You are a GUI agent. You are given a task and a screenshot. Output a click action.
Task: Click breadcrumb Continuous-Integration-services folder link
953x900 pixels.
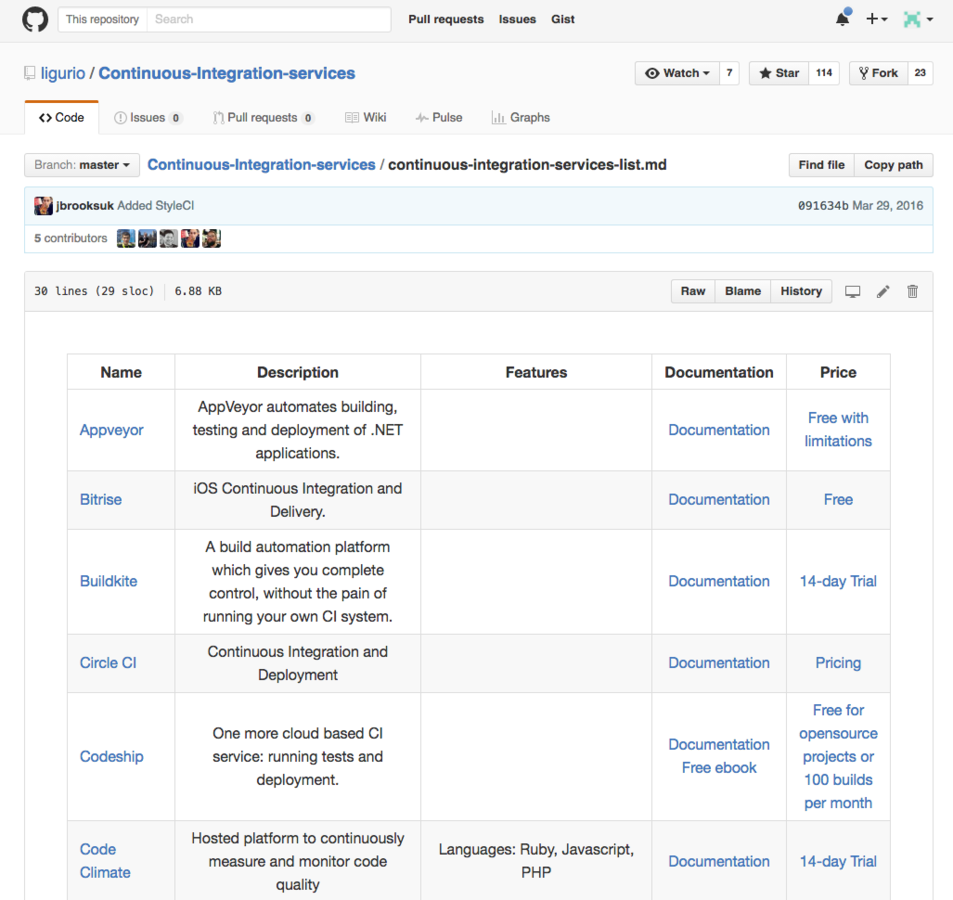tap(261, 165)
